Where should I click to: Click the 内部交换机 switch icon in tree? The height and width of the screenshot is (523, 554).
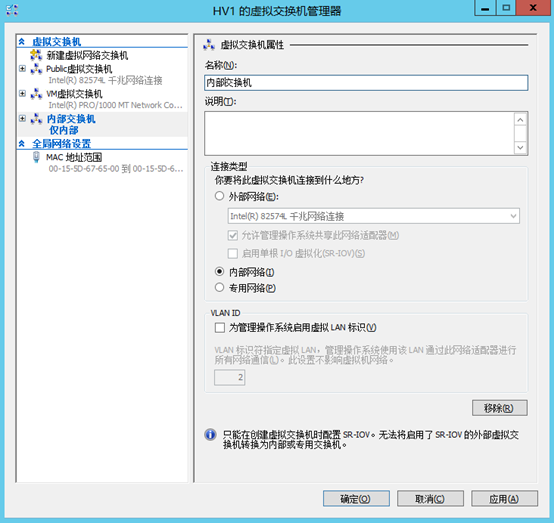click(36, 119)
